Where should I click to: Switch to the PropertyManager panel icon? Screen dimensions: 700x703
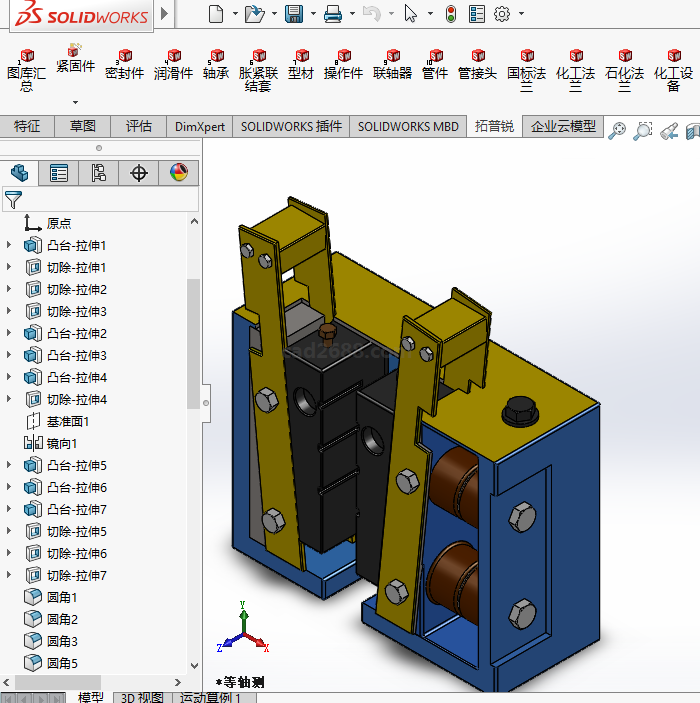pos(59,173)
